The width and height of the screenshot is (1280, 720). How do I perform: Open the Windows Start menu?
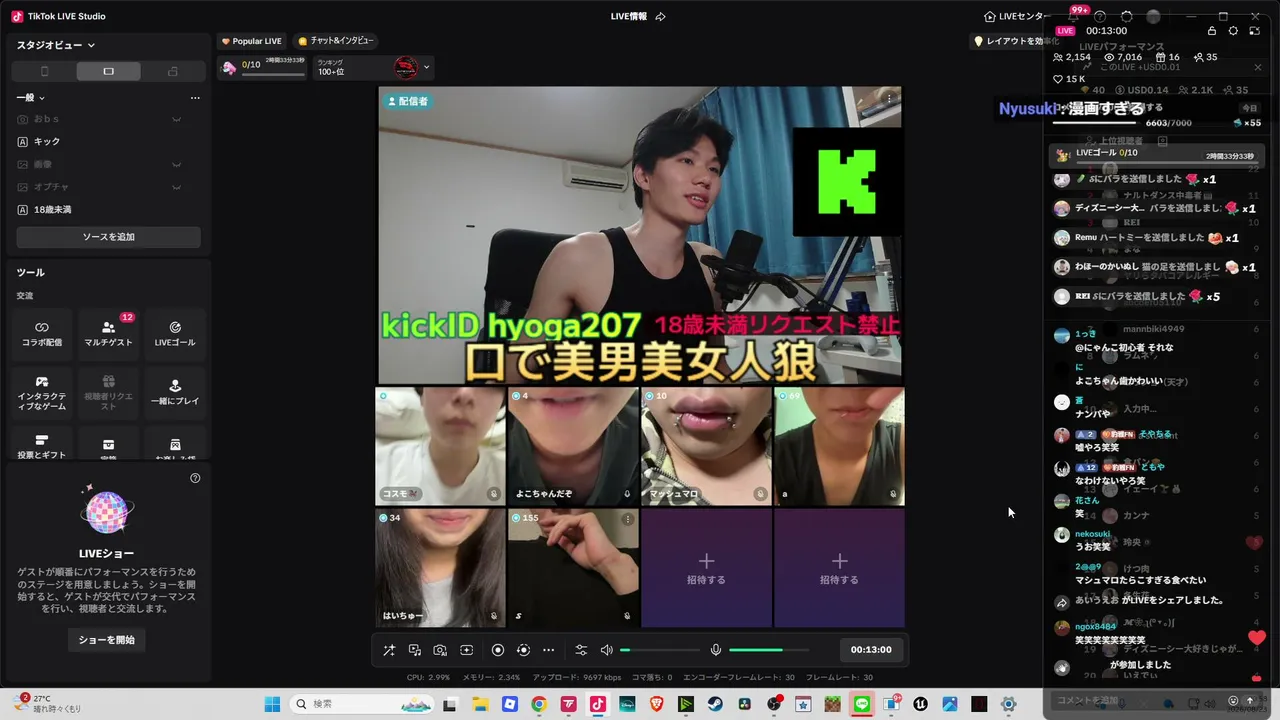point(272,704)
